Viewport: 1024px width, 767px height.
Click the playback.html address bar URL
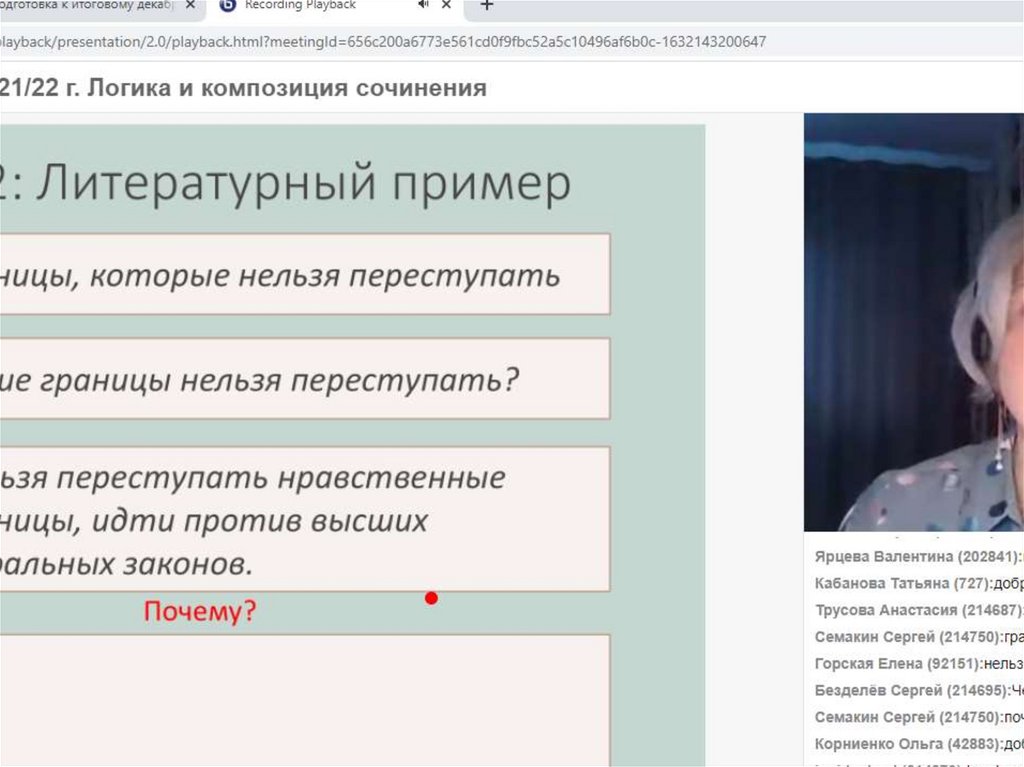pyautogui.click(x=383, y=42)
